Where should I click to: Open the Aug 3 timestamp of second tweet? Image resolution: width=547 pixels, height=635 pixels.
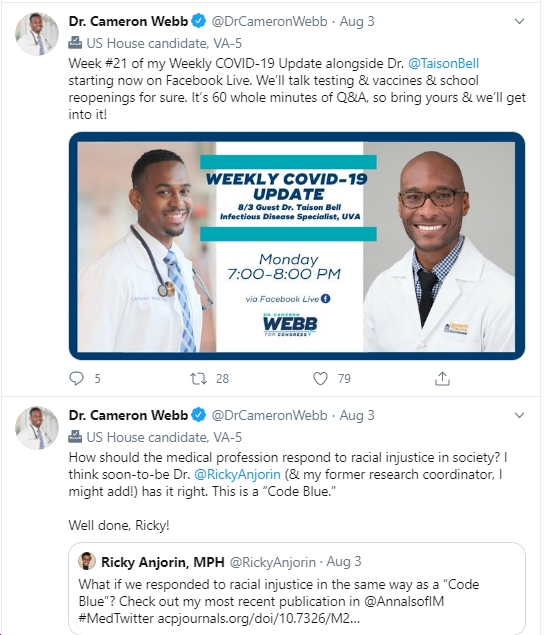coord(357,415)
